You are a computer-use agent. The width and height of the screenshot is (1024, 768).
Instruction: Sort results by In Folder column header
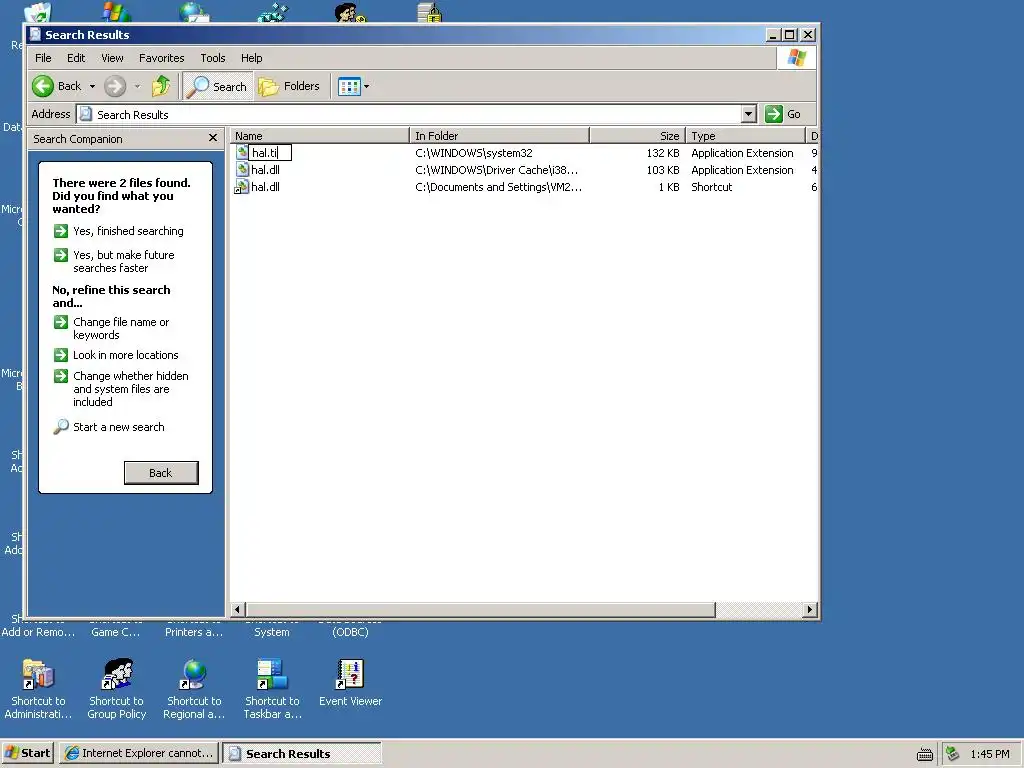[x=500, y=136]
